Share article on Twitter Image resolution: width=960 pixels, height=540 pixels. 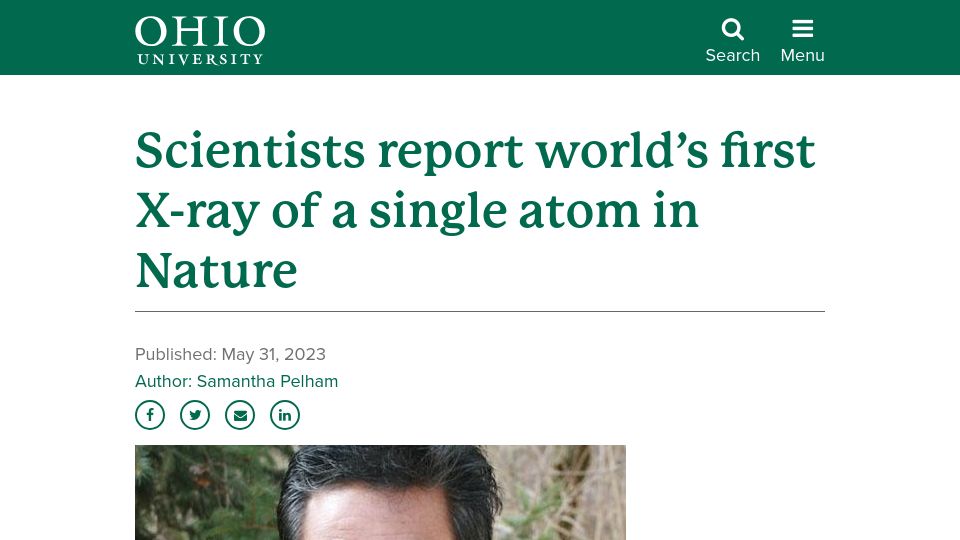(195, 415)
